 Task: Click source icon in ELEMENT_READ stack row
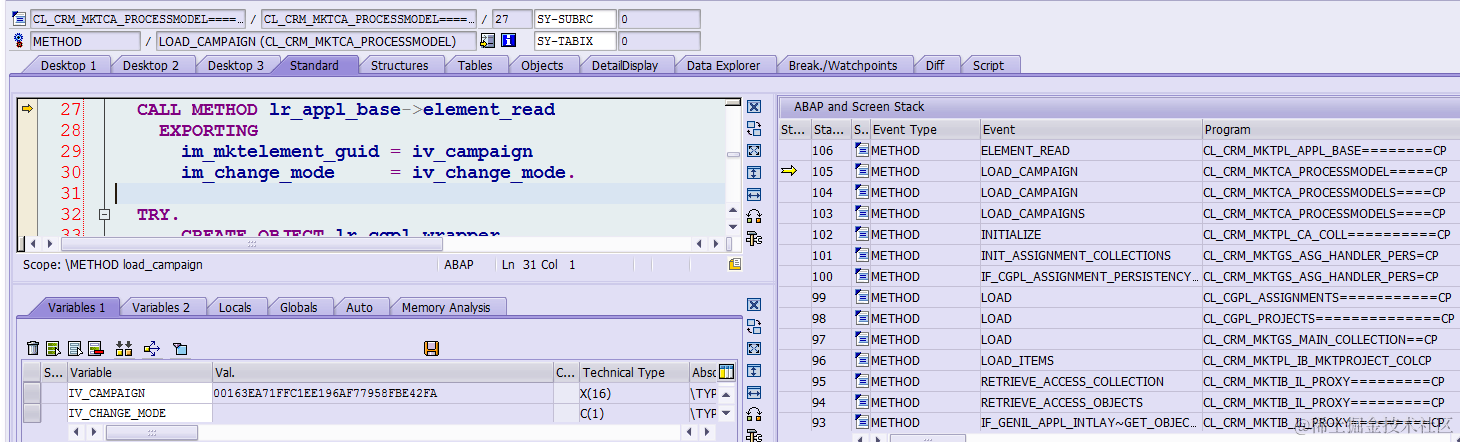(861, 150)
